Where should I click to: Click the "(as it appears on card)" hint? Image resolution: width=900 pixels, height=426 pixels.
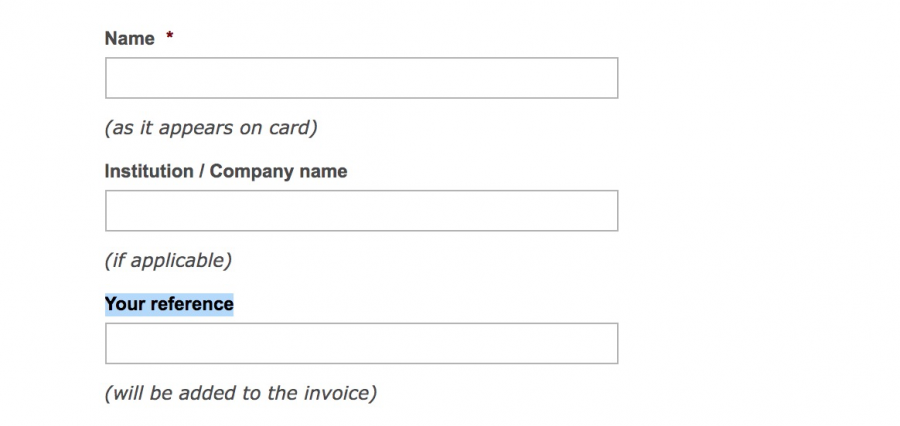click(211, 128)
